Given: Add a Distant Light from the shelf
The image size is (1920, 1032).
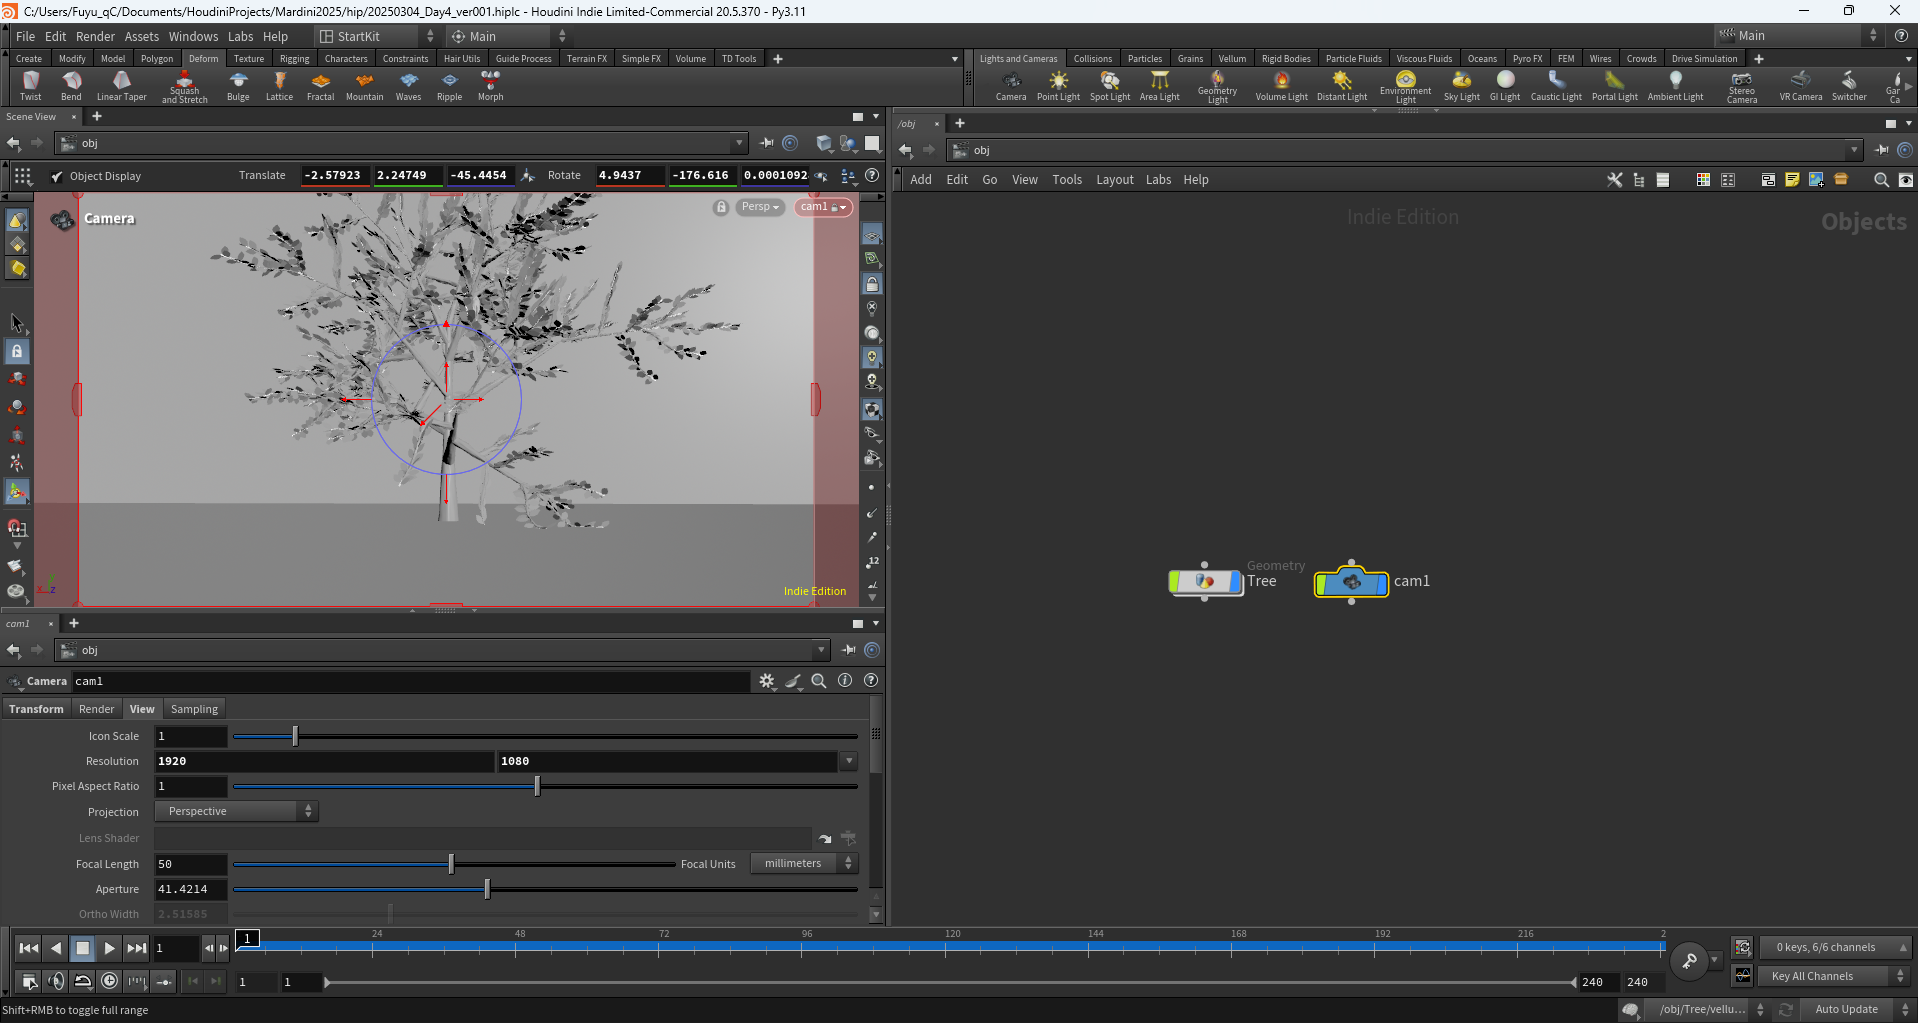Looking at the screenshot, I should point(1342,86).
